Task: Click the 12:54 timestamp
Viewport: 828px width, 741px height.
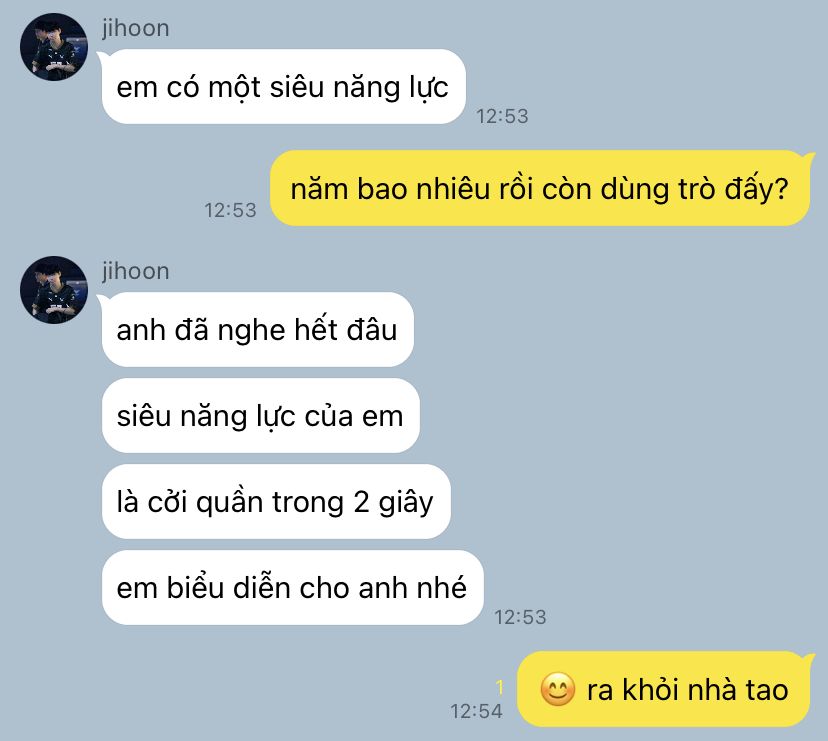Action: point(476,711)
